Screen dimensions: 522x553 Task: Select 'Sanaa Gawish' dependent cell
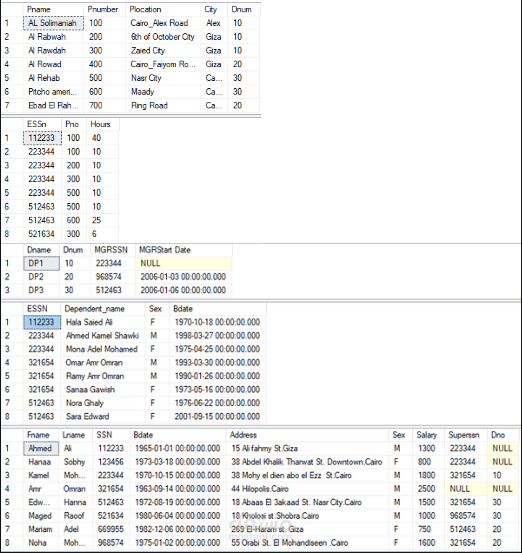coord(103,390)
